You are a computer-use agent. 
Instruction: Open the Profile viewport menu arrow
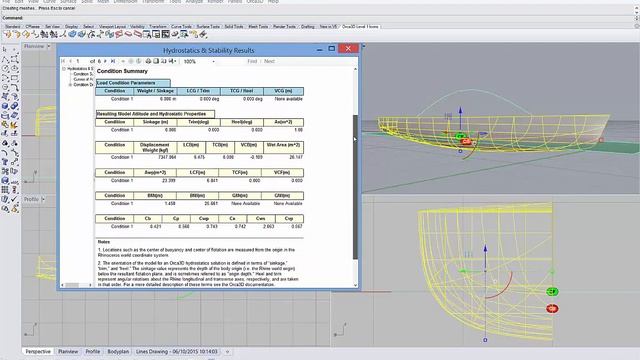click(x=43, y=199)
